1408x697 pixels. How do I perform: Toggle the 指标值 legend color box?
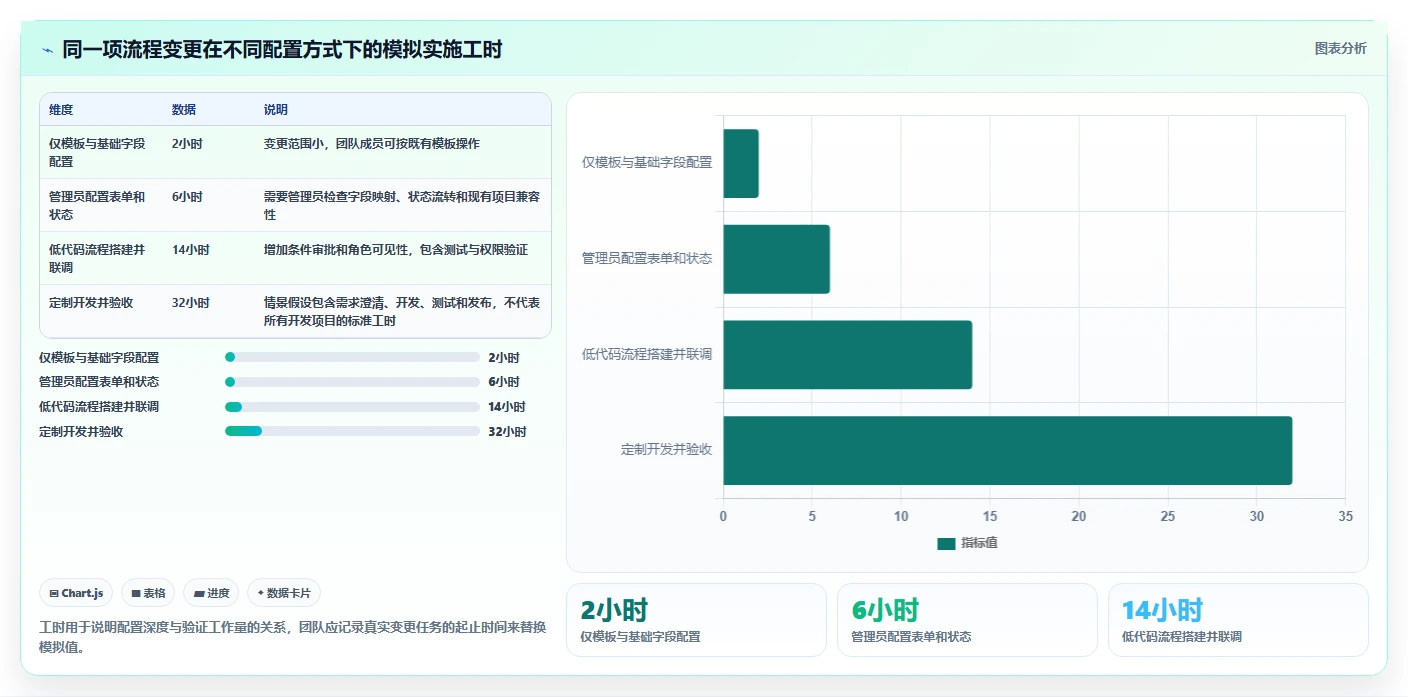pyautogui.click(x=946, y=543)
